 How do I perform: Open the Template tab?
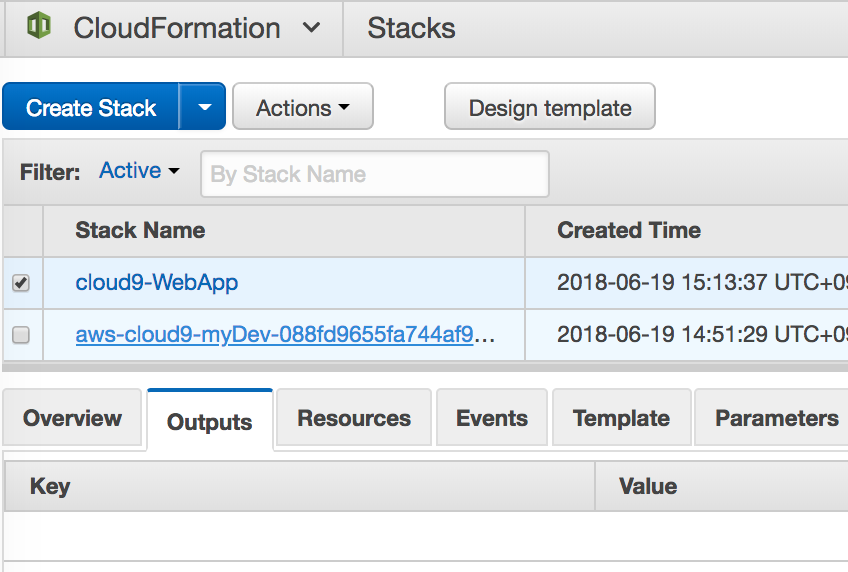[x=621, y=418]
